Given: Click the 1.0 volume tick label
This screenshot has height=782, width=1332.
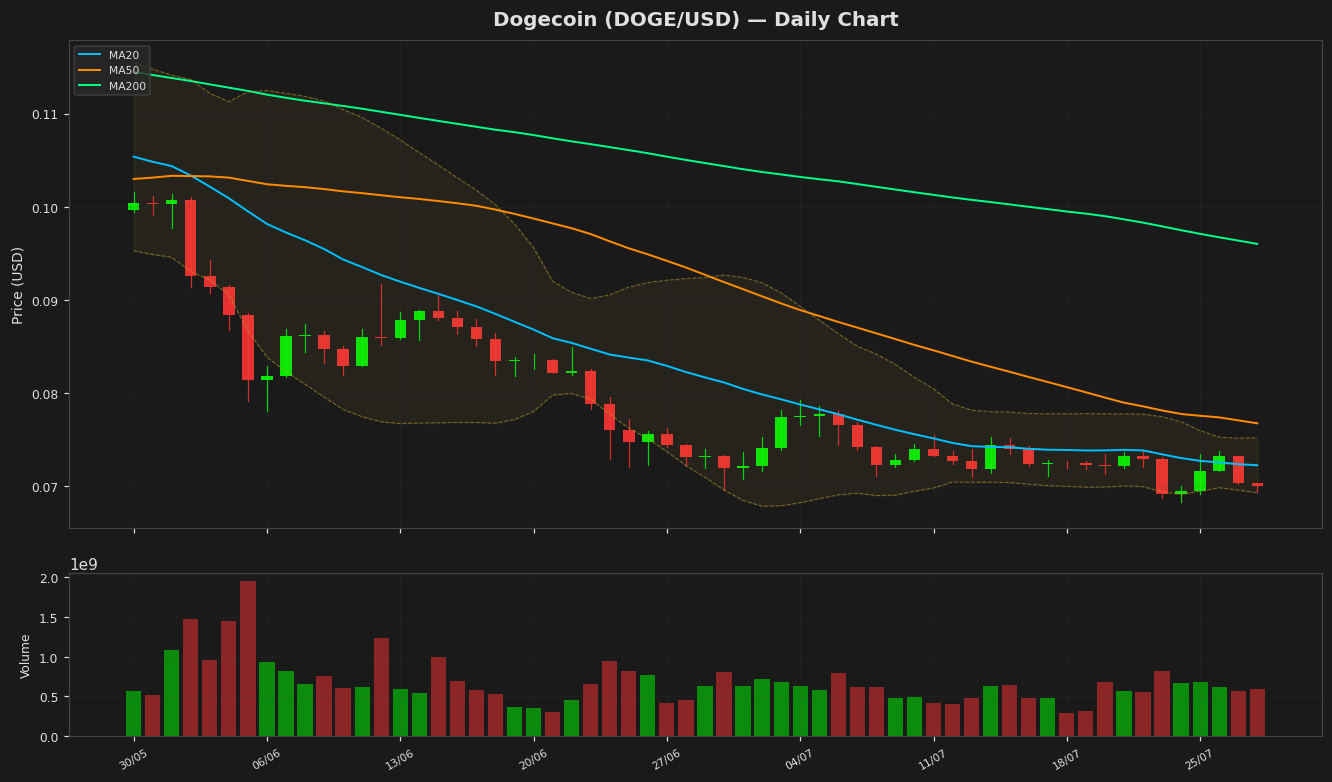Looking at the screenshot, I should coord(49,658).
